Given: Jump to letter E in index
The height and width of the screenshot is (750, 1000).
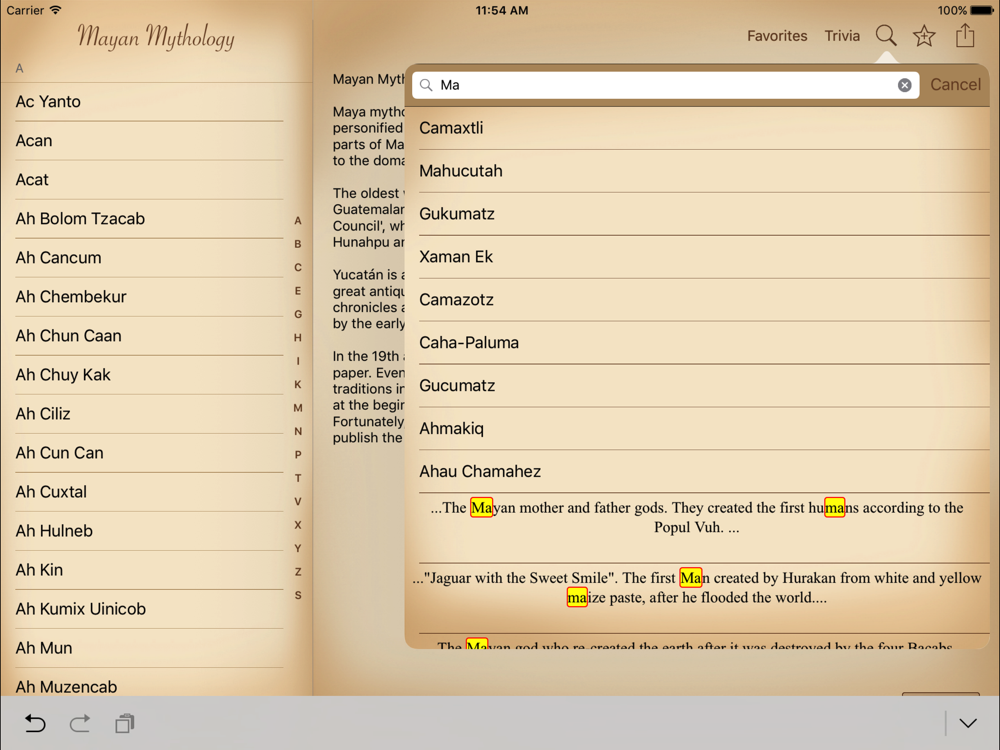Looking at the screenshot, I should tap(298, 291).
